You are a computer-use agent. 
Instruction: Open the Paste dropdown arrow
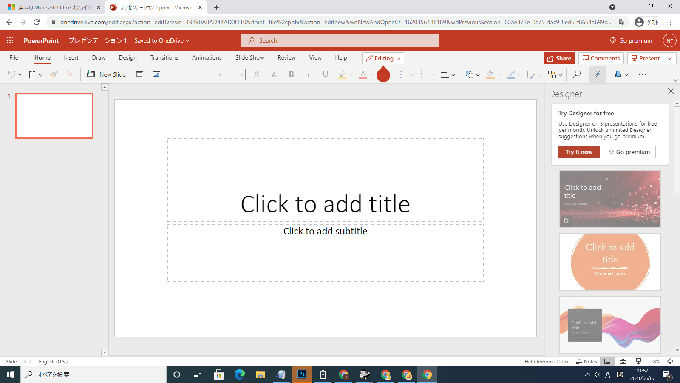pyautogui.click(x=40, y=75)
